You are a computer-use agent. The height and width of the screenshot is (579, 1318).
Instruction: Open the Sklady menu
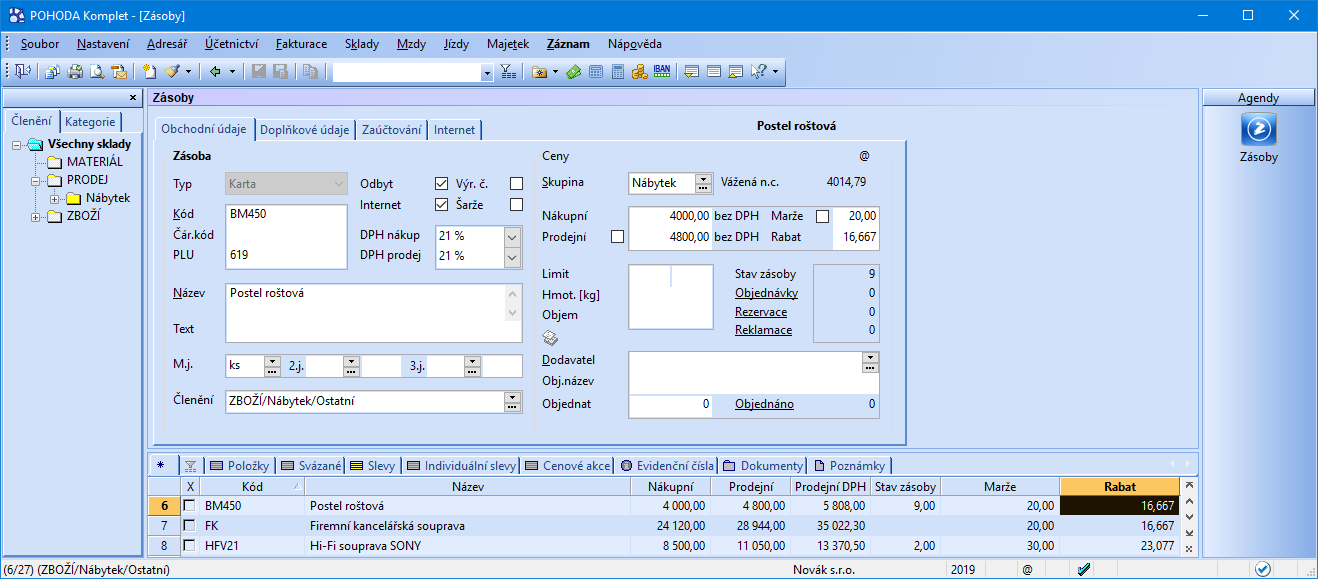point(362,44)
